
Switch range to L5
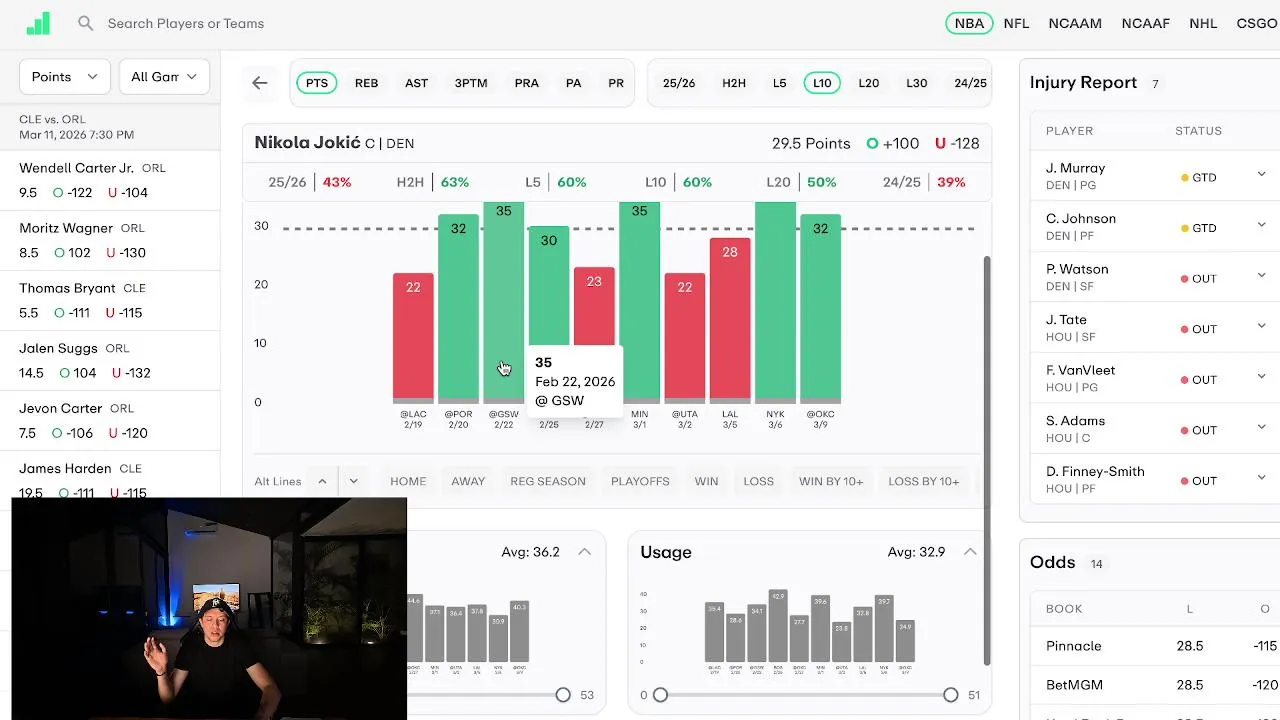point(780,83)
